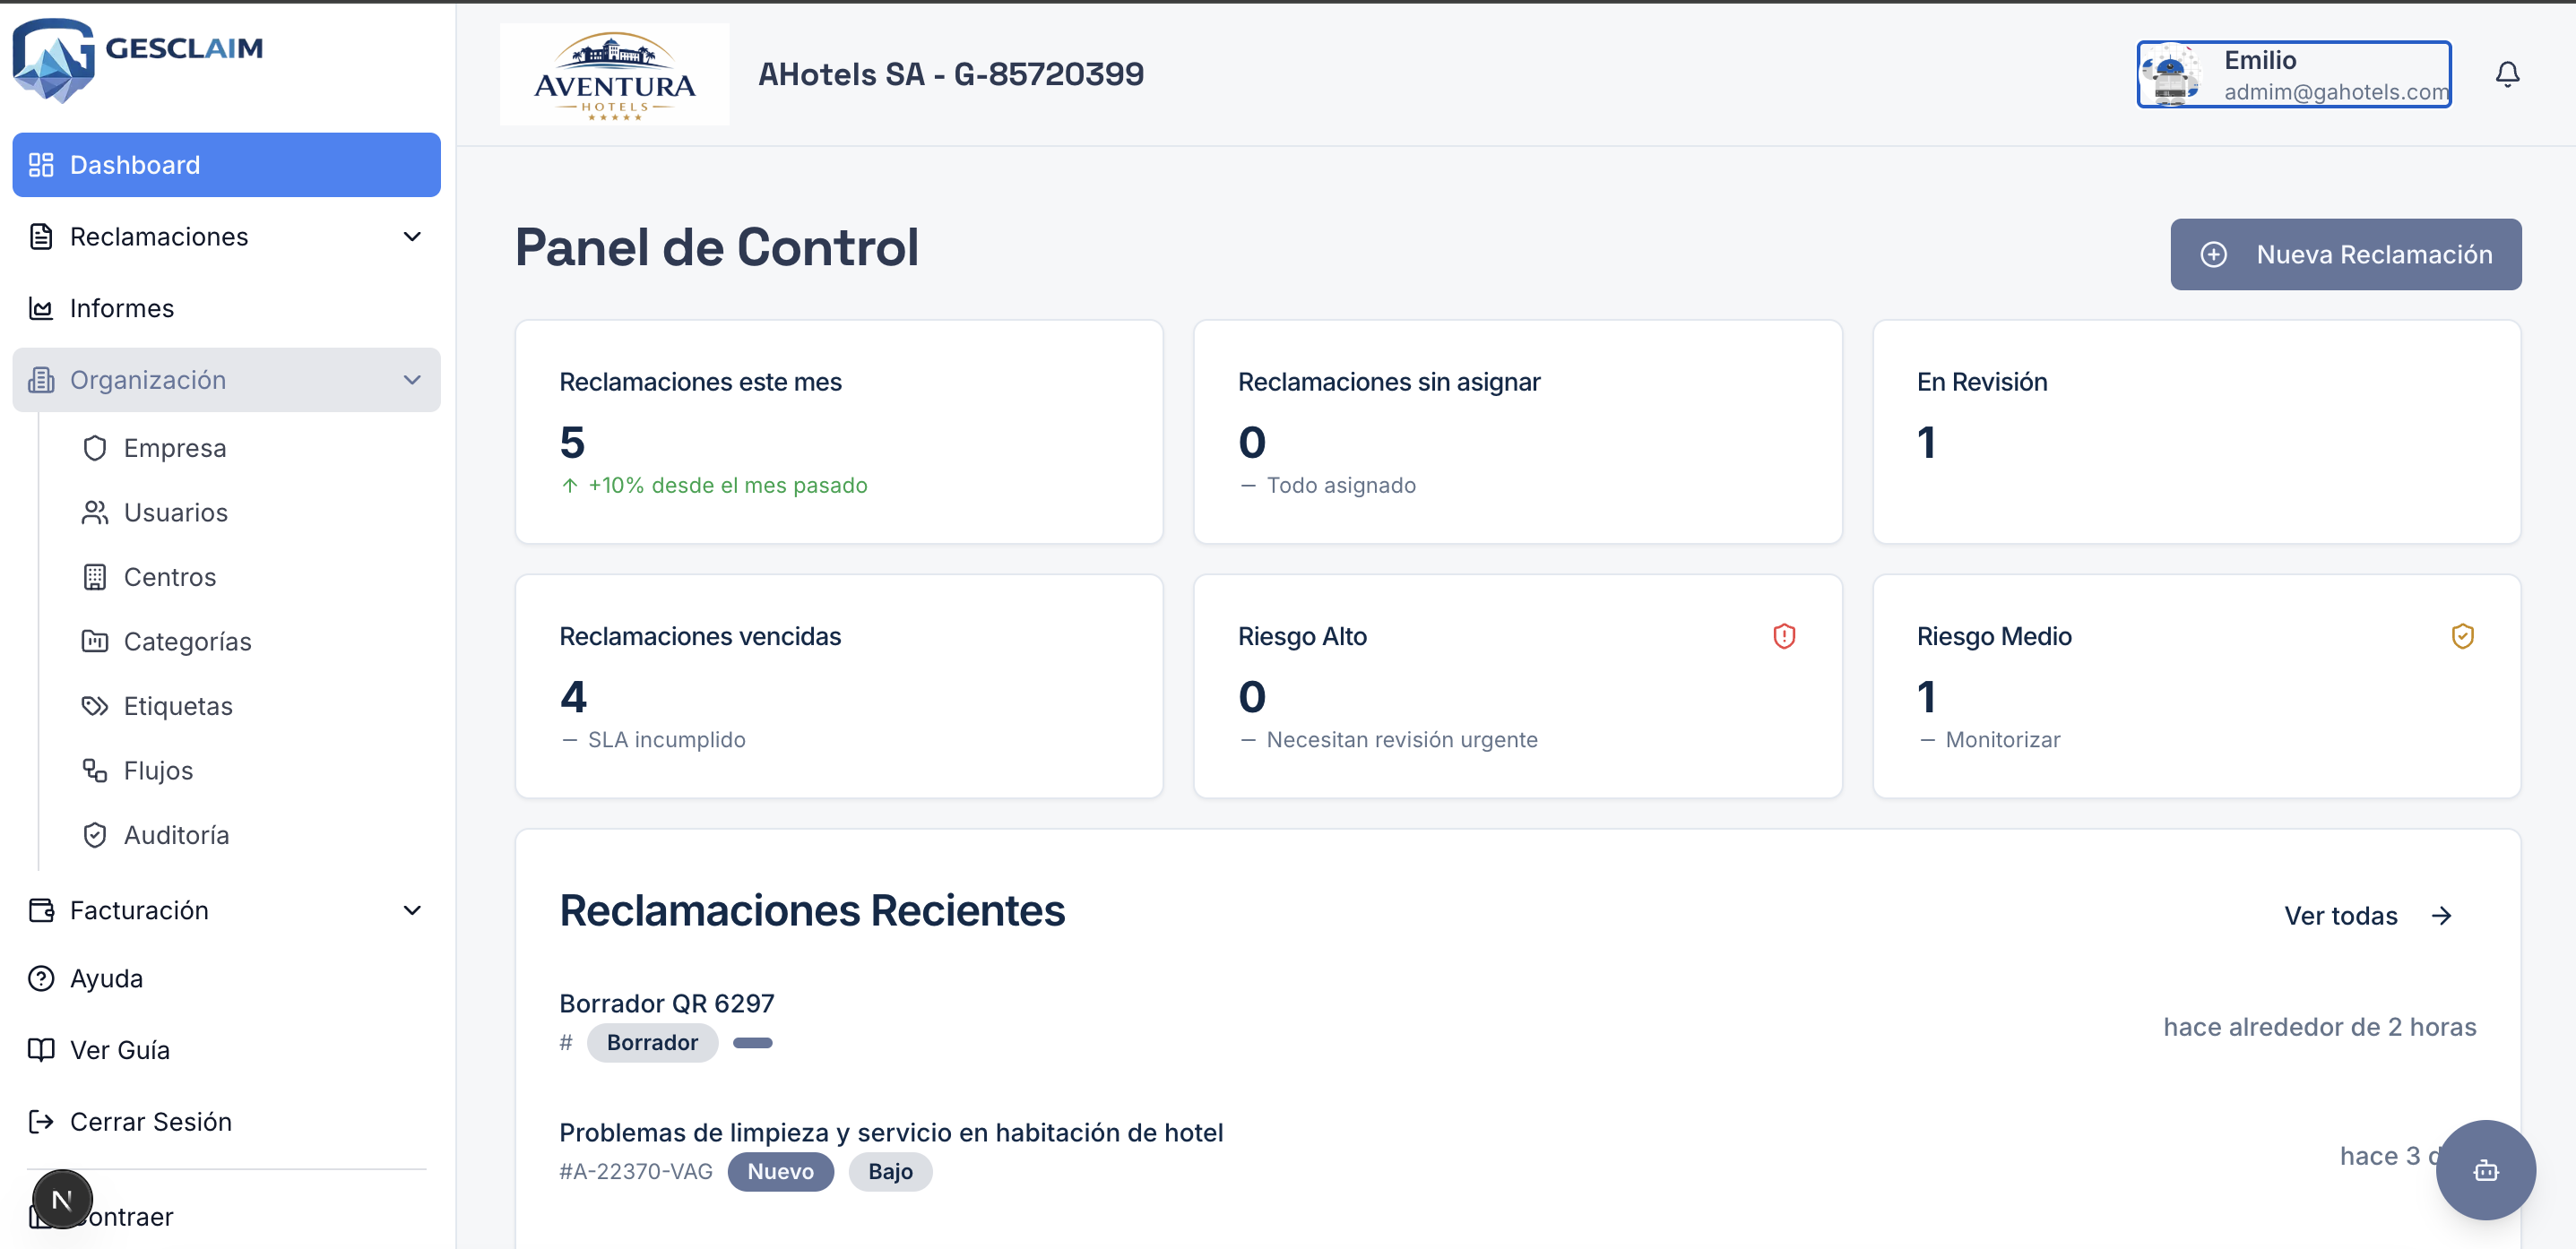This screenshot has height=1249, width=2576.
Task: Select the Flujos workflow icon
Action: coord(93,770)
